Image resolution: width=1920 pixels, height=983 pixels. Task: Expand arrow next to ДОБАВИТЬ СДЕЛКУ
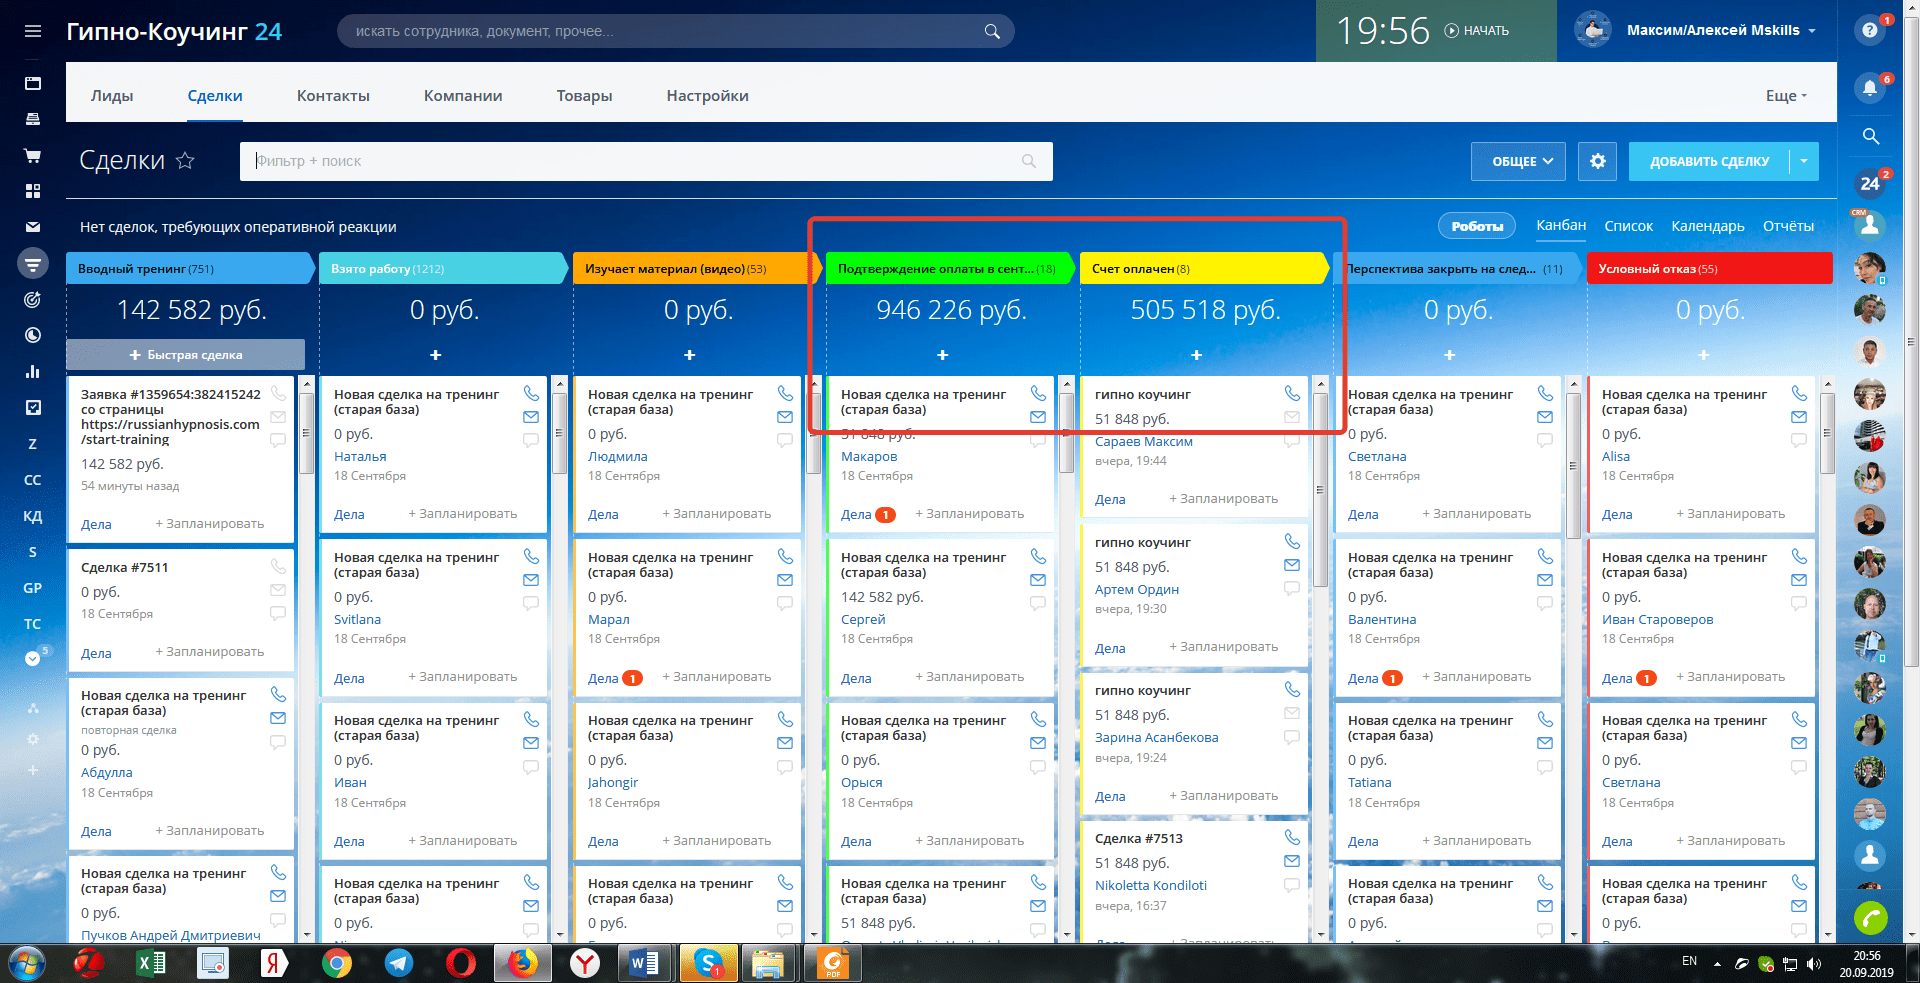click(x=1804, y=161)
